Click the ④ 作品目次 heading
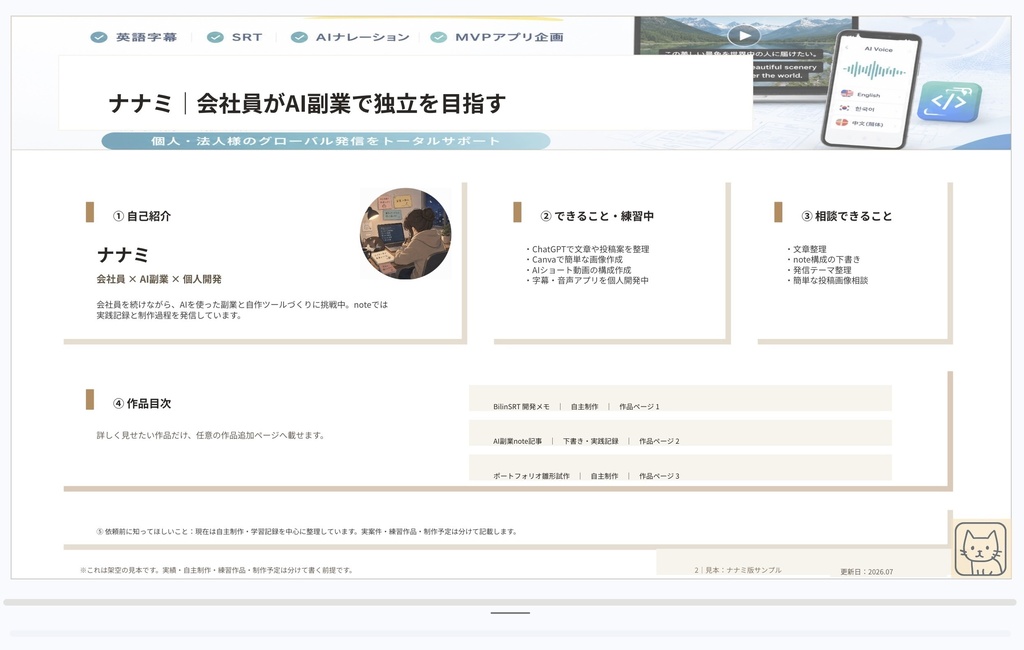The width and height of the screenshot is (1024, 650). [x=142, y=404]
